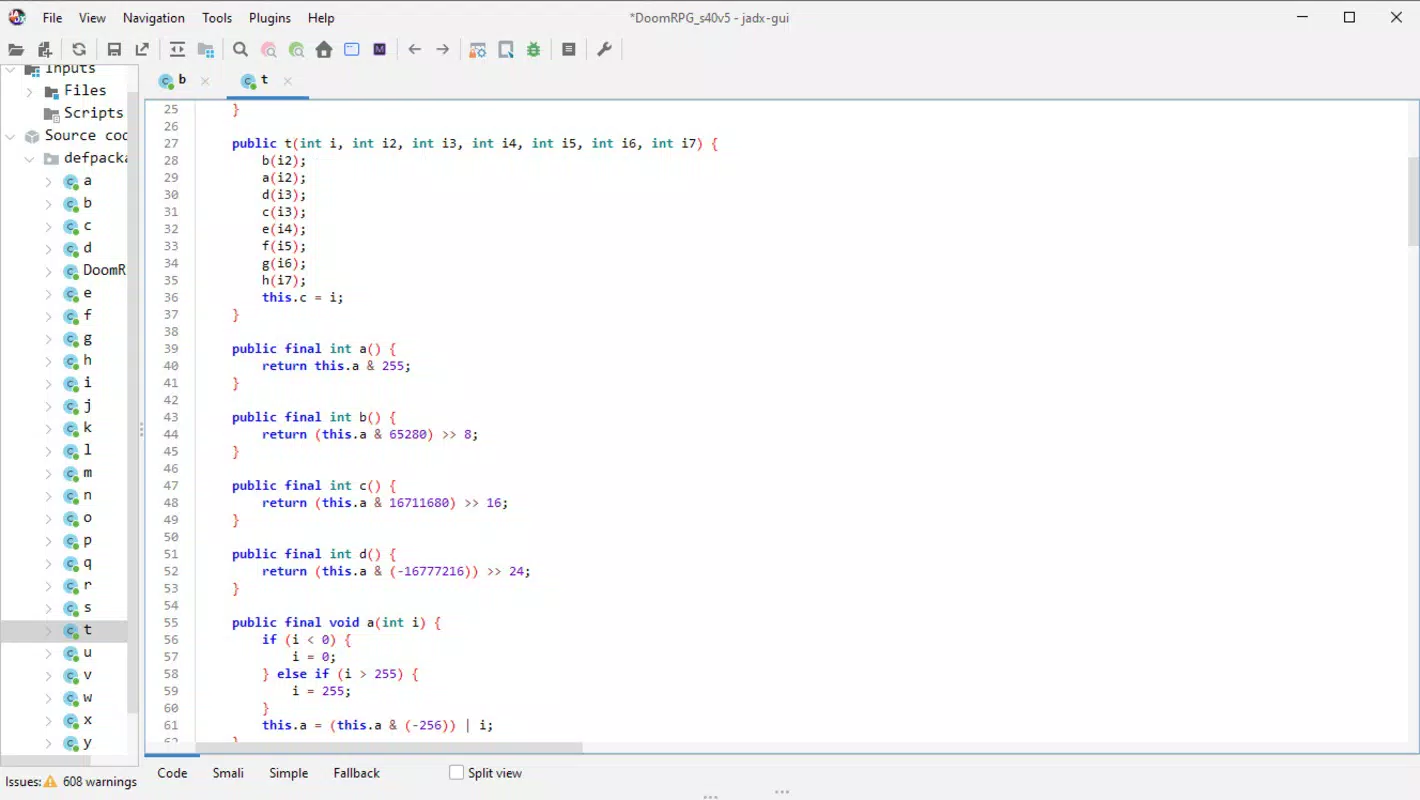Open Class search pink icon
Image resolution: width=1420 pixels, height=800 pixels.
(268, 49)
